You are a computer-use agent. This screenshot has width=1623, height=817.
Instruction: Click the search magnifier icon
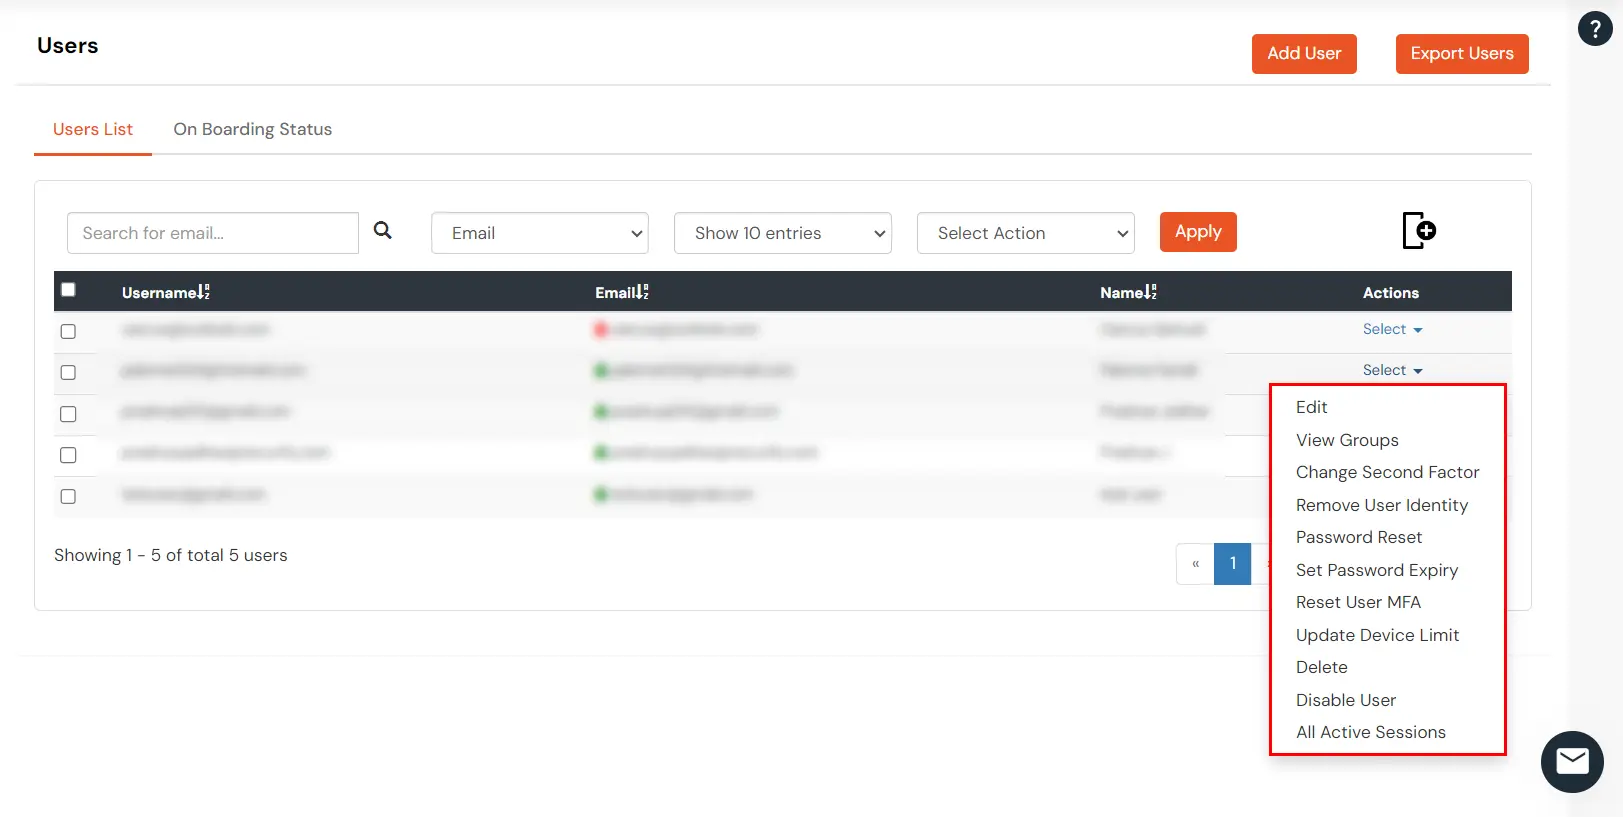point(382,231)
